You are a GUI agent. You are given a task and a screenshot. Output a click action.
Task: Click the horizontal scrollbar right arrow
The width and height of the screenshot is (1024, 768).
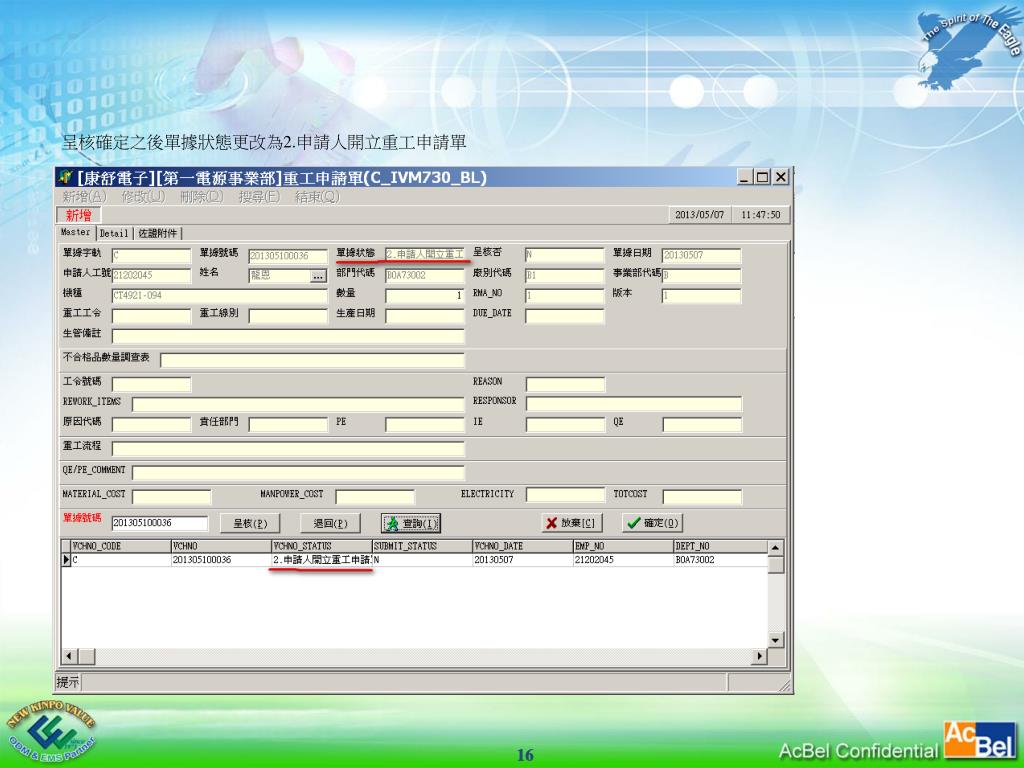(x=759, y=656)
